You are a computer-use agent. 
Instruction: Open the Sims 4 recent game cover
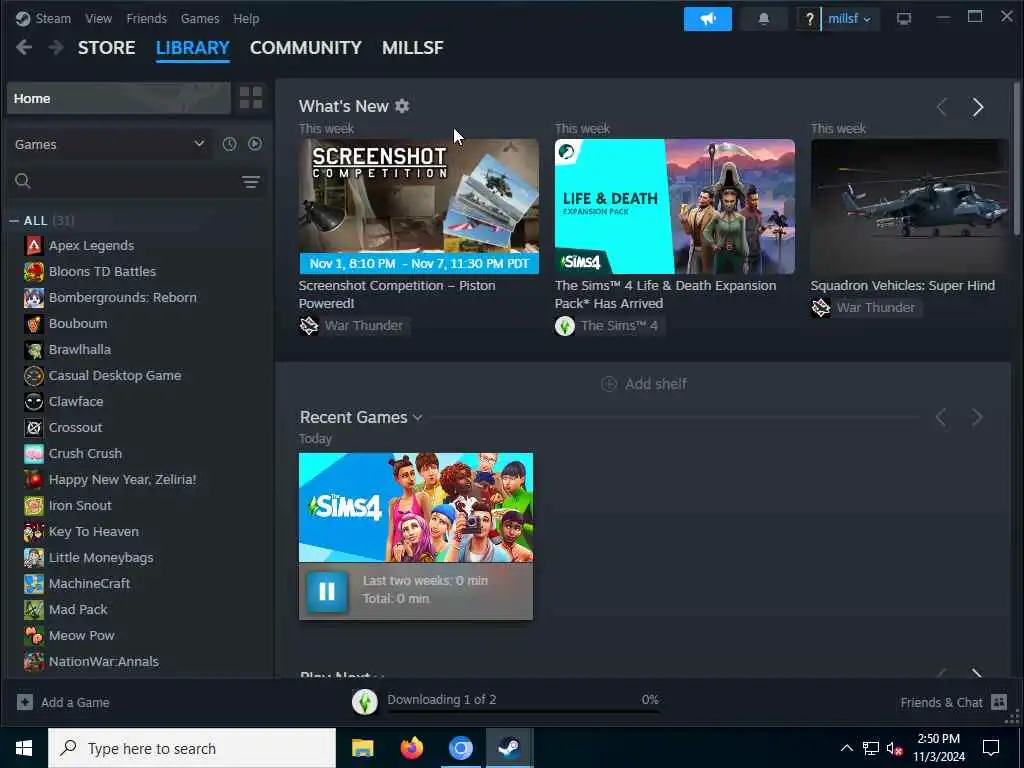click(416, 507)
